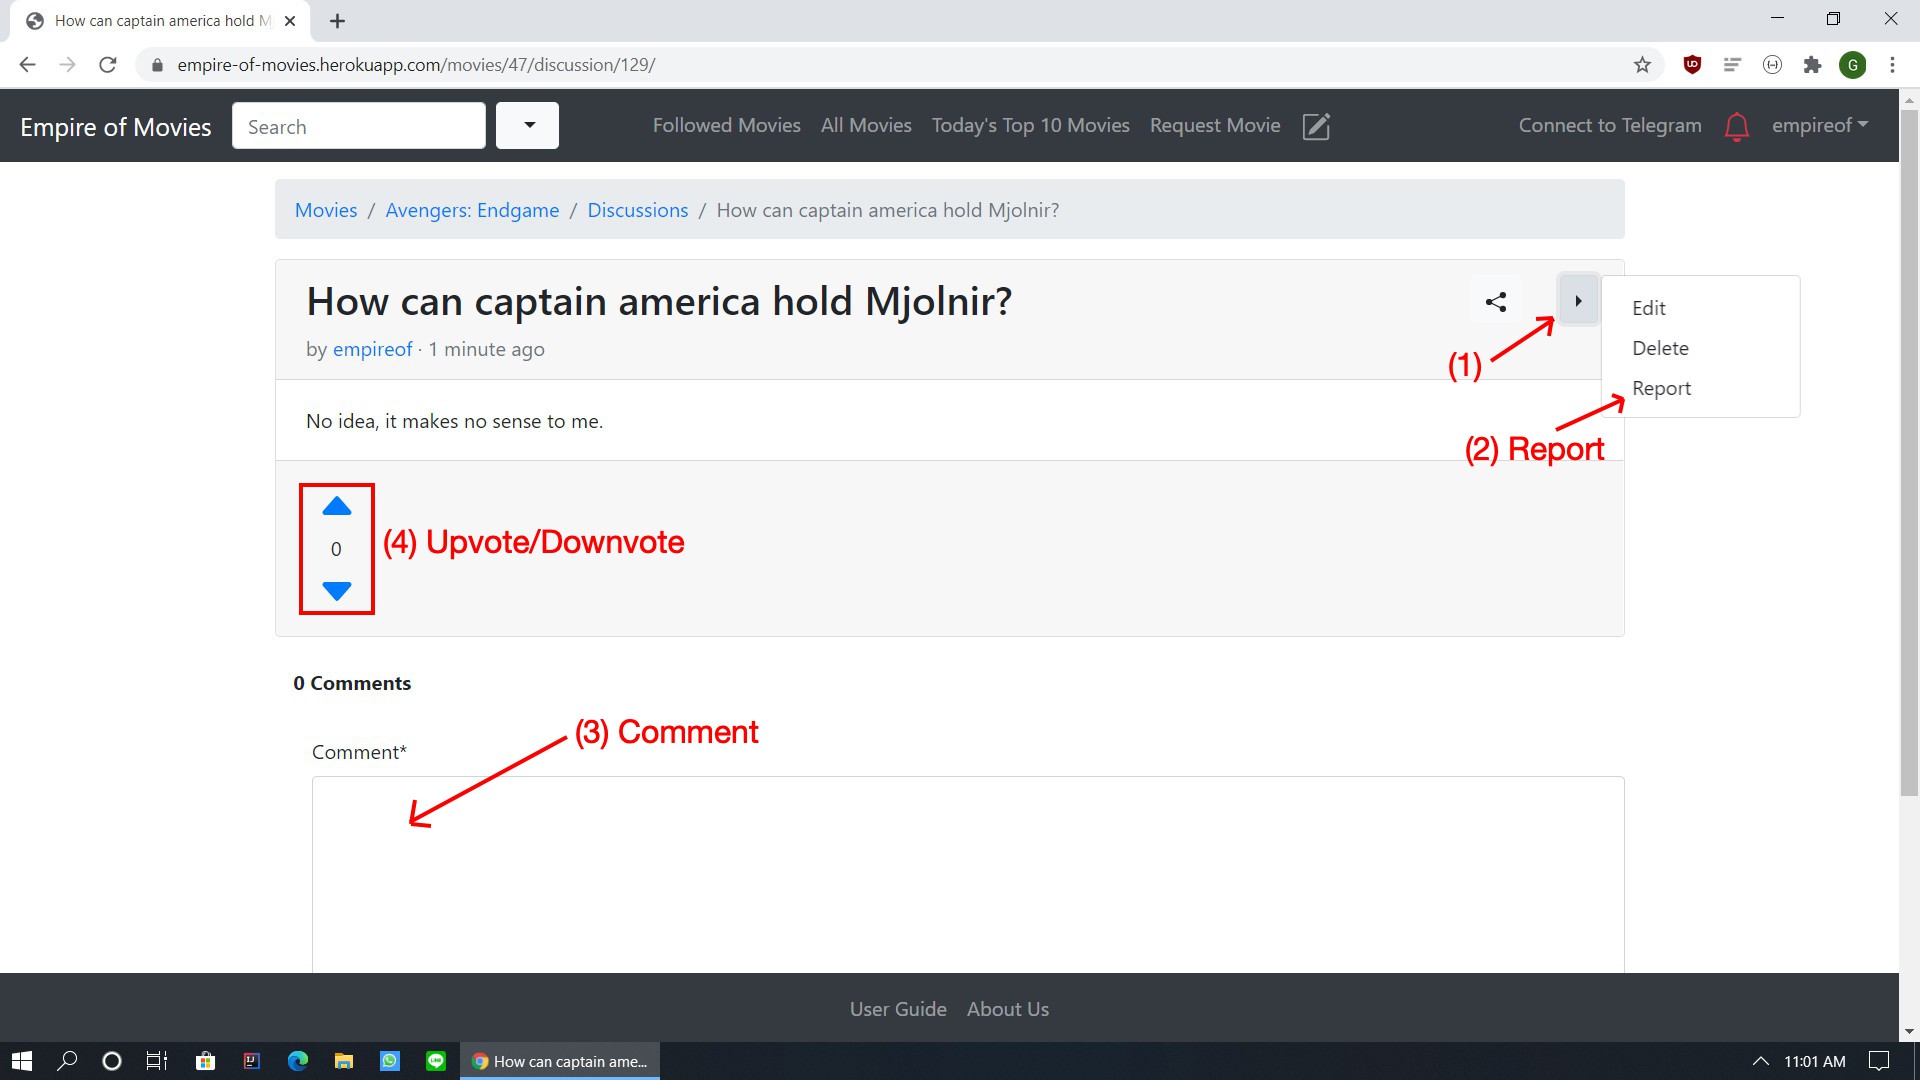Open the notification bell
Image resolution: width=1920 pixels, height=1080 pixels.
1737,127
